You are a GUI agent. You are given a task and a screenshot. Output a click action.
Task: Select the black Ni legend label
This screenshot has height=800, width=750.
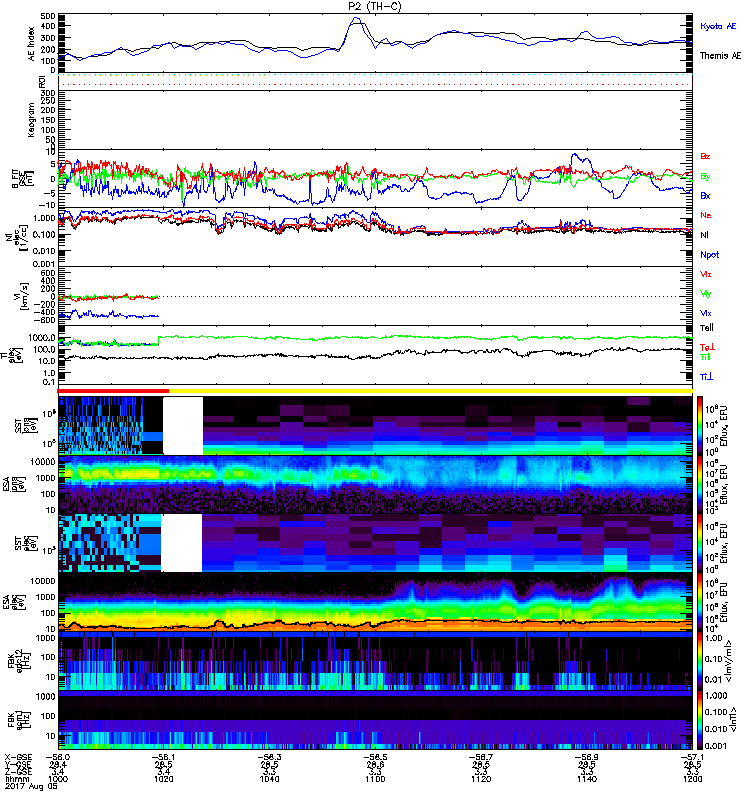click(x=704, y=235)
